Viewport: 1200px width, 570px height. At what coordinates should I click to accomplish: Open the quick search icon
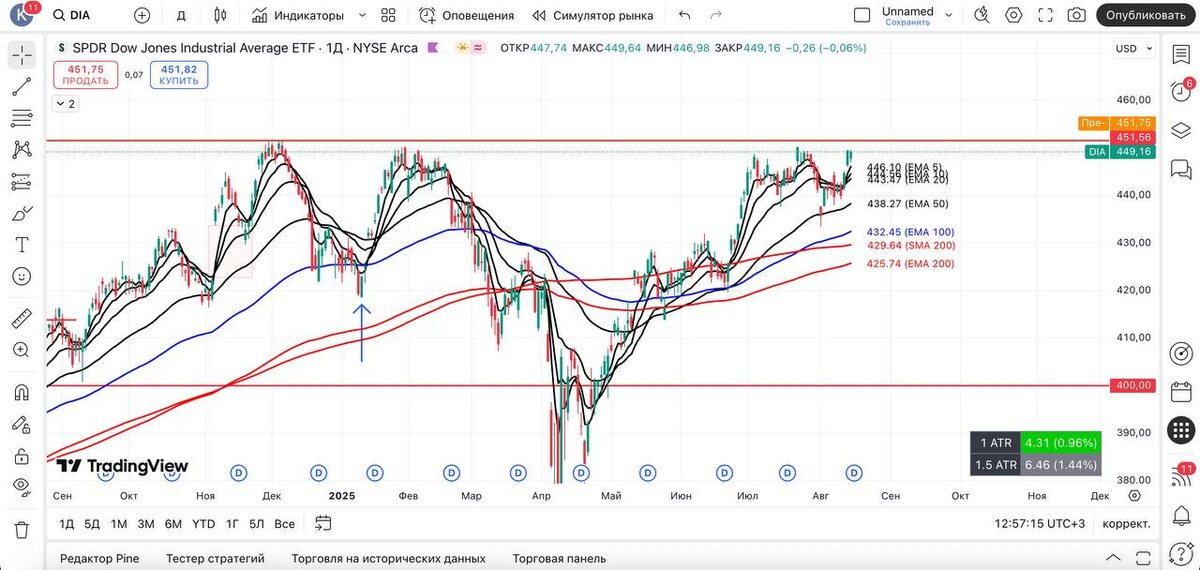(x=982, y=15)
